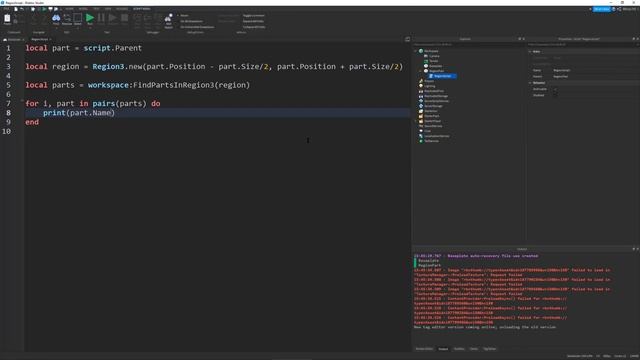Screen dimensions: 640x360
Task: Select ReplicatedFirst in Explorer
Action: coord(433,91)
